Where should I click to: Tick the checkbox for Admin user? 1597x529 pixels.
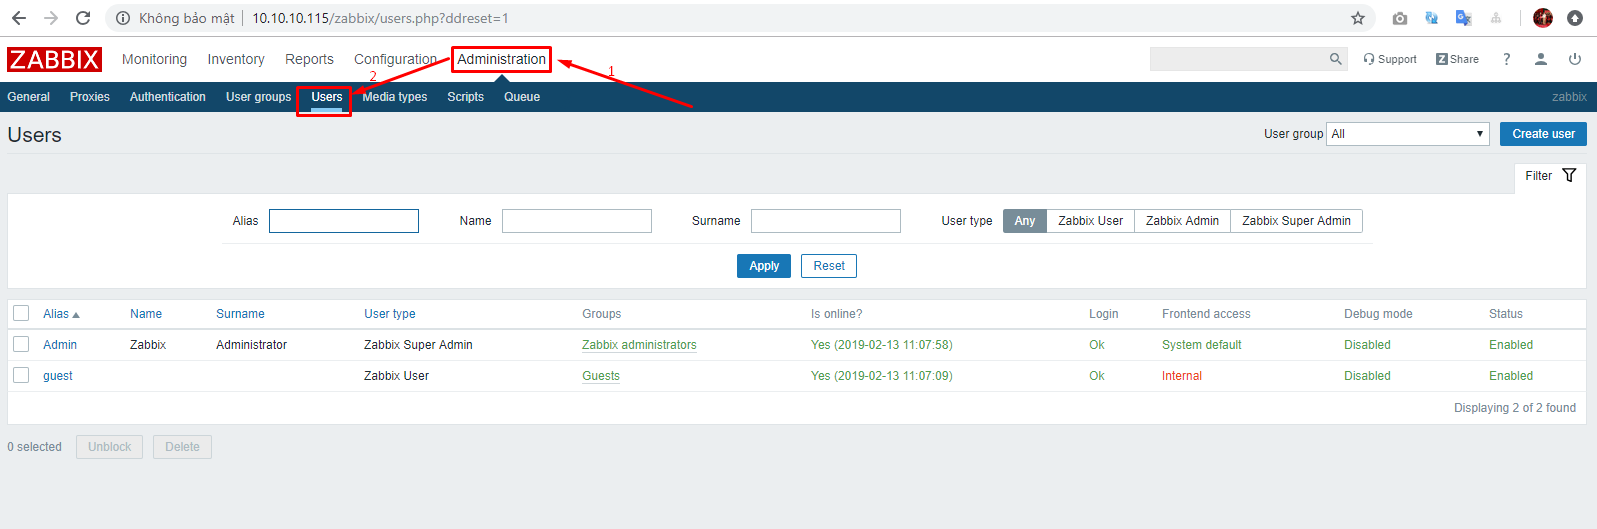click(21, 344)
